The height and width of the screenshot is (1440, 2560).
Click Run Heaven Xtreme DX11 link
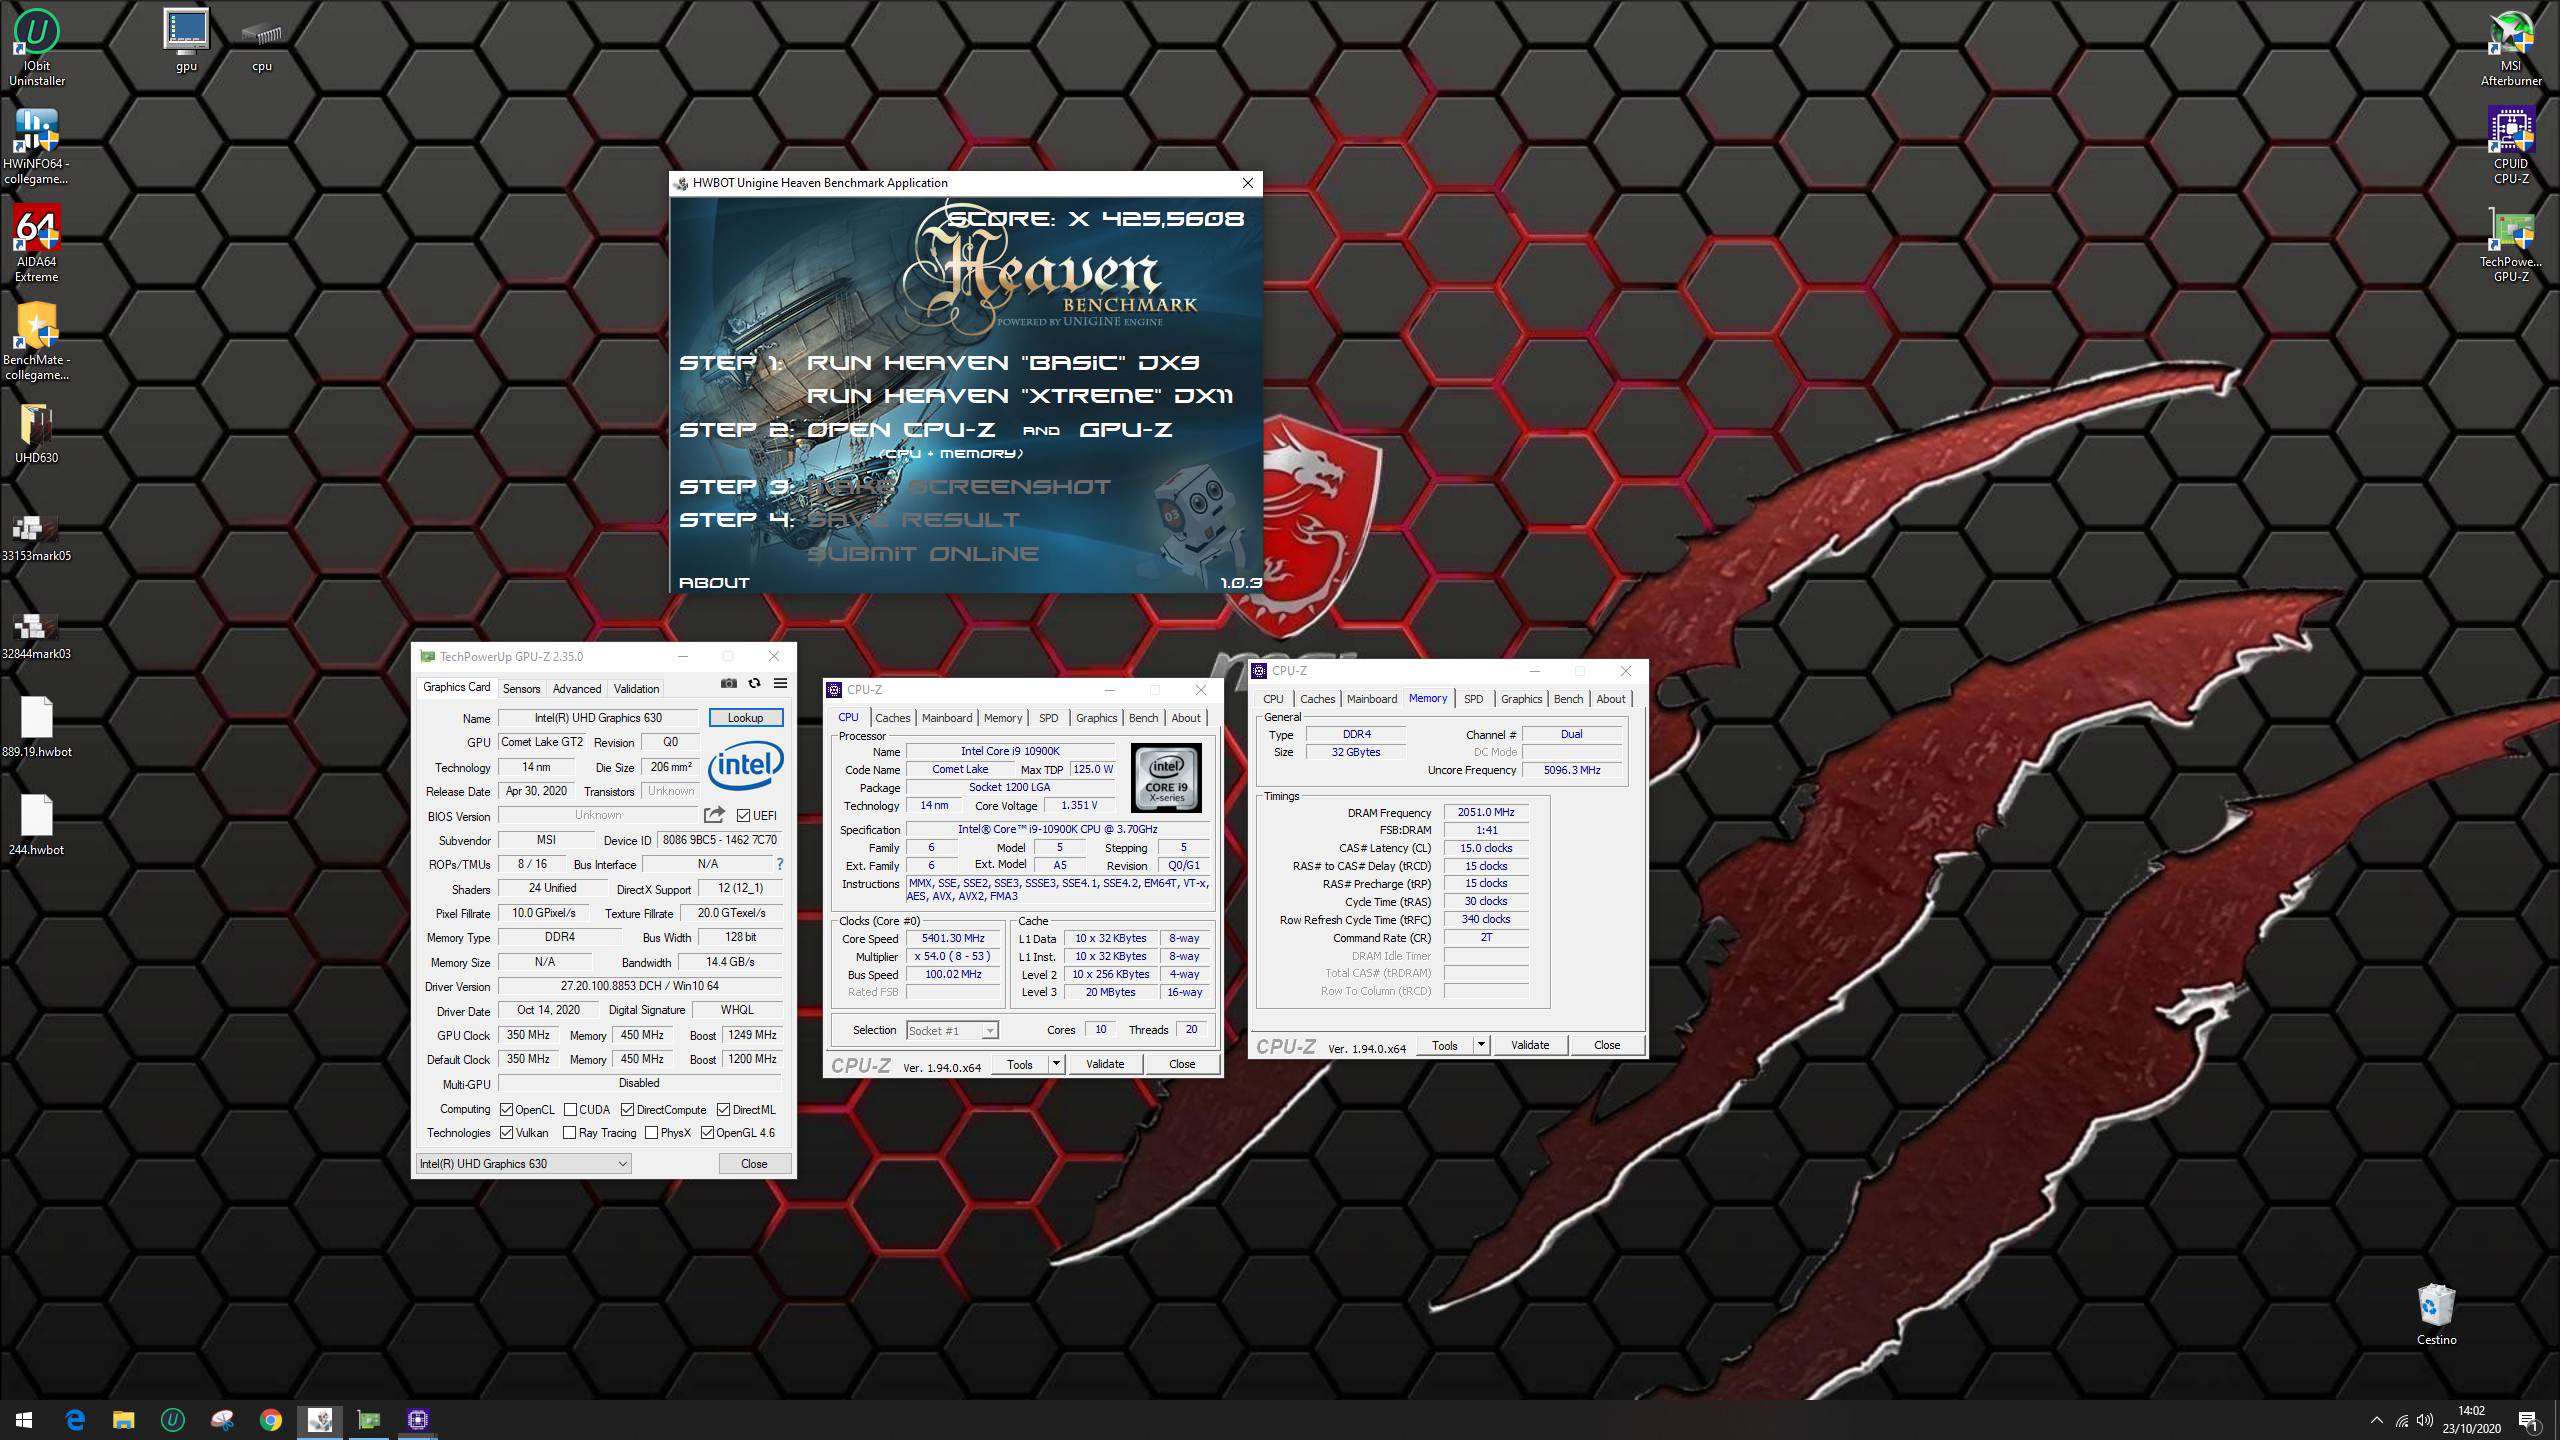pyautogui.click(x=1020, y=396)
